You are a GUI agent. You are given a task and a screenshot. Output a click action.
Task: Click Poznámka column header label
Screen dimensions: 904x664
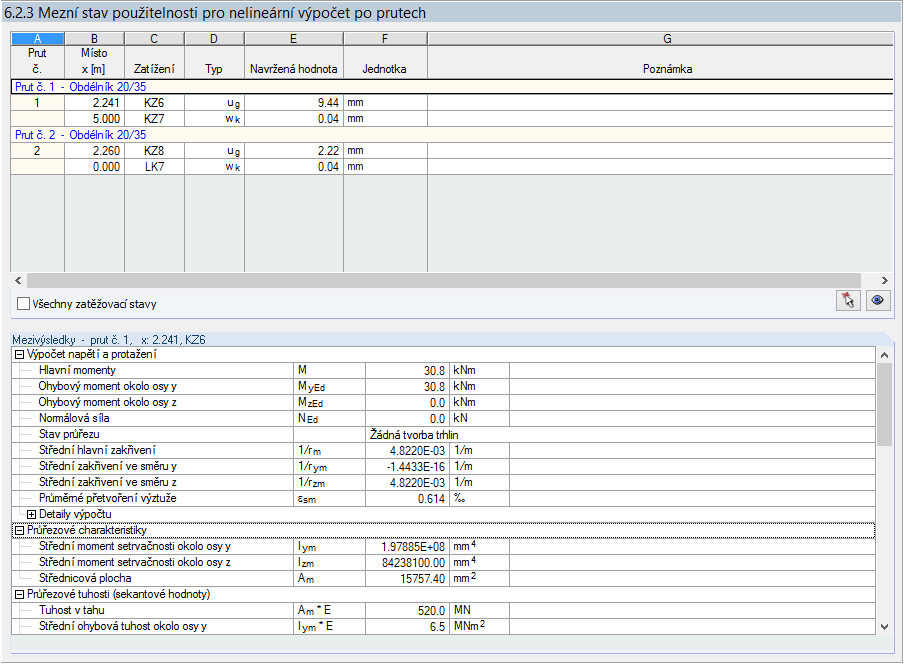tap(668, 69)
